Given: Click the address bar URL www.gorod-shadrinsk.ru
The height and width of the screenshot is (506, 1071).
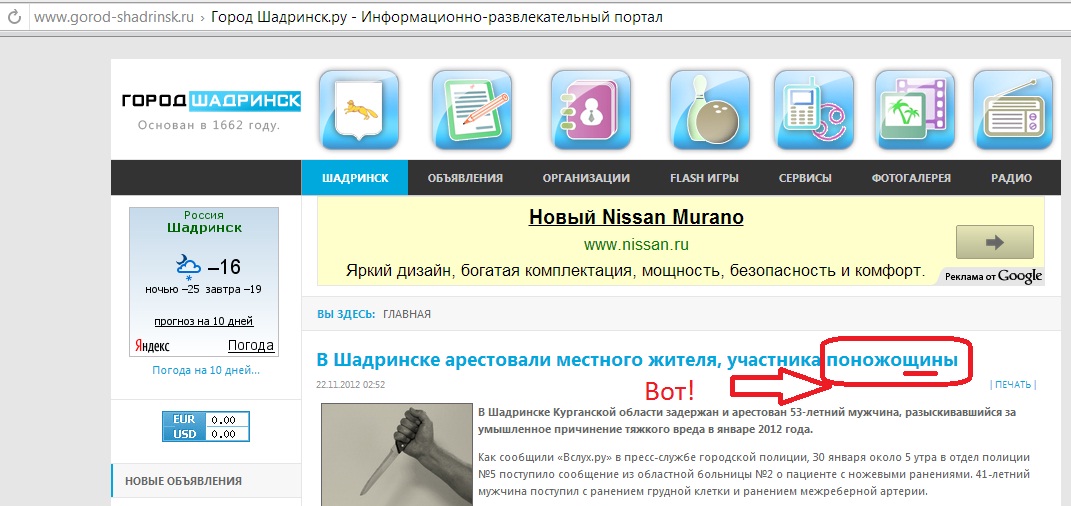Looking at the screenshot, I should pos(113,17).
